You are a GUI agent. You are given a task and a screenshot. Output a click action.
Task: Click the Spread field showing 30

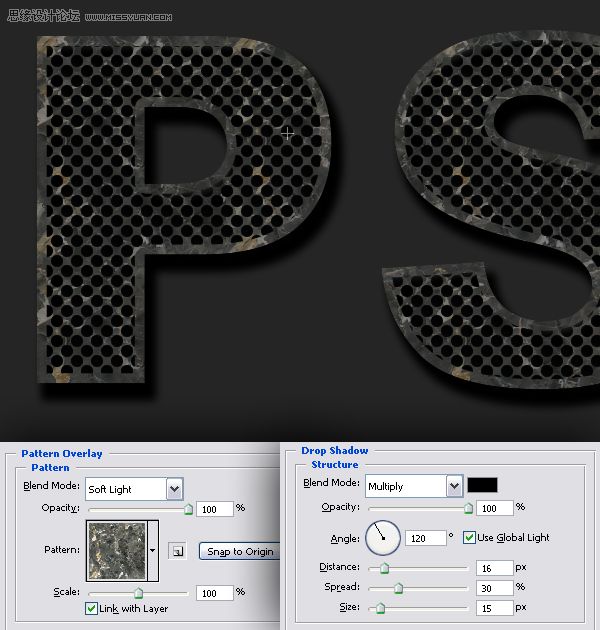tap(495, 588)
